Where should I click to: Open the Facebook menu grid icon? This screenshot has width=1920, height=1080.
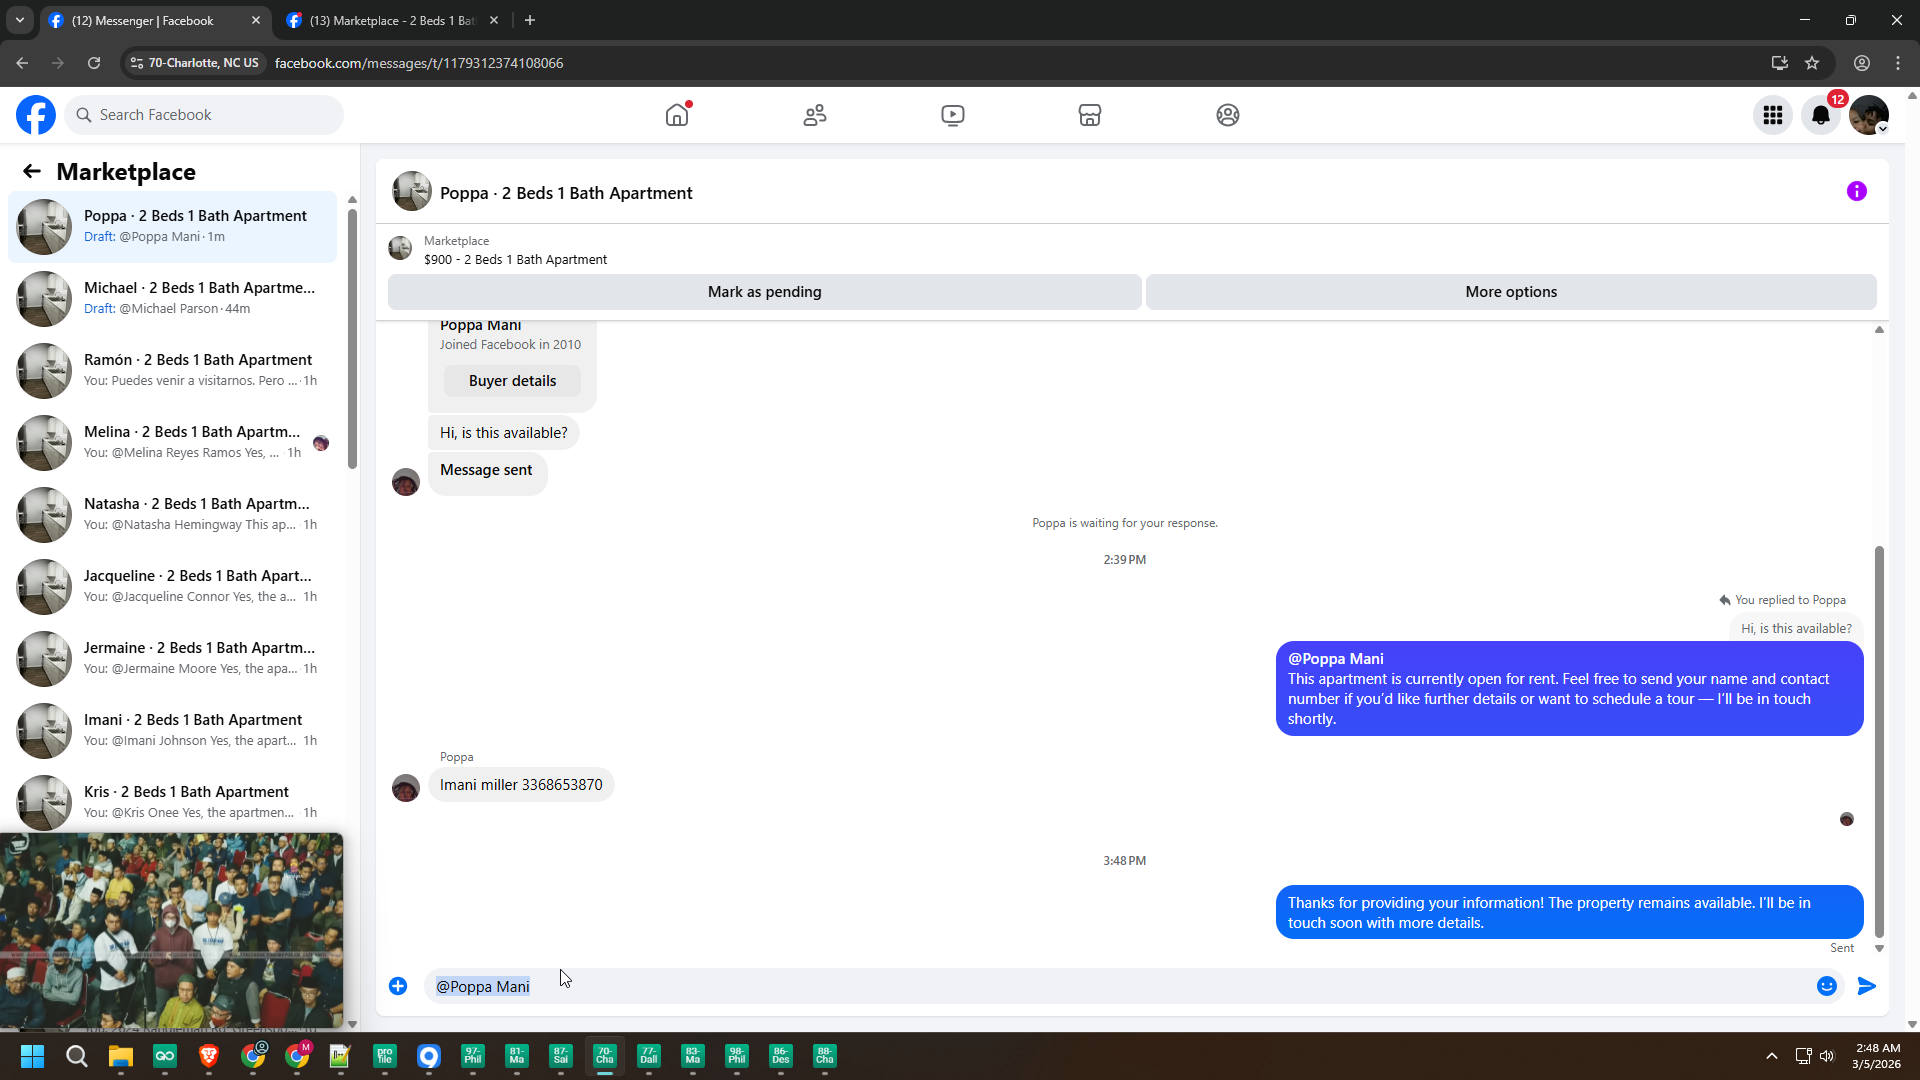pyautogui.click(x=1773, y=115)
